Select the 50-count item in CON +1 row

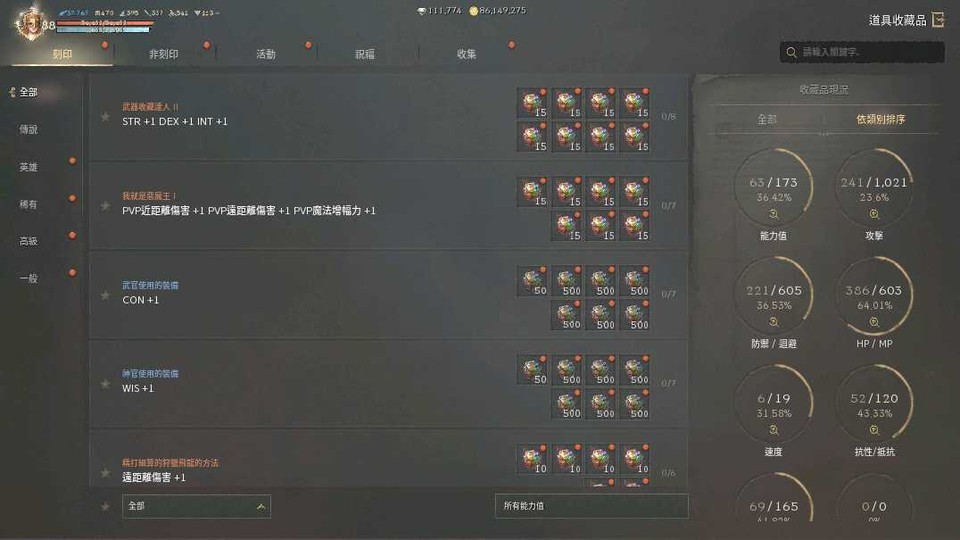click(533, 281)
